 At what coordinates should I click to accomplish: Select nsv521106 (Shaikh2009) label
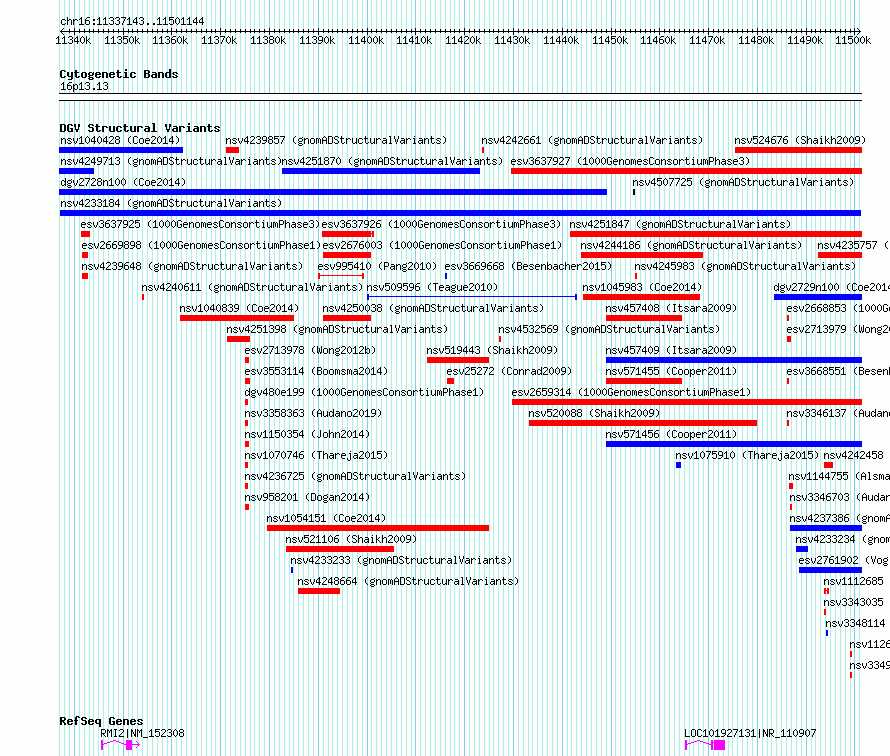[351, 539]
